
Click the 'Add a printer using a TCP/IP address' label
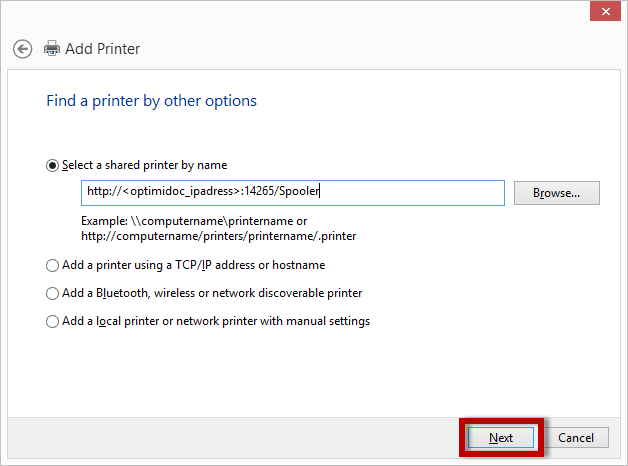[193, 265]
